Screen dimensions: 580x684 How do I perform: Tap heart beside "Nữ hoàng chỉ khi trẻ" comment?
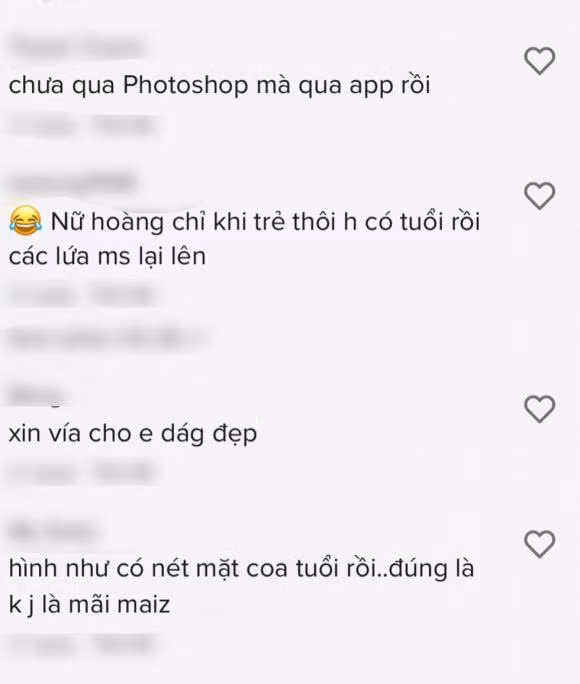click(539, 196)
